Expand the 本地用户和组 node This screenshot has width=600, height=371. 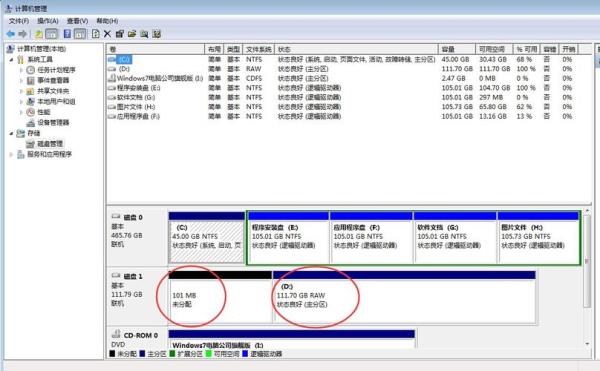coord(21,102)
